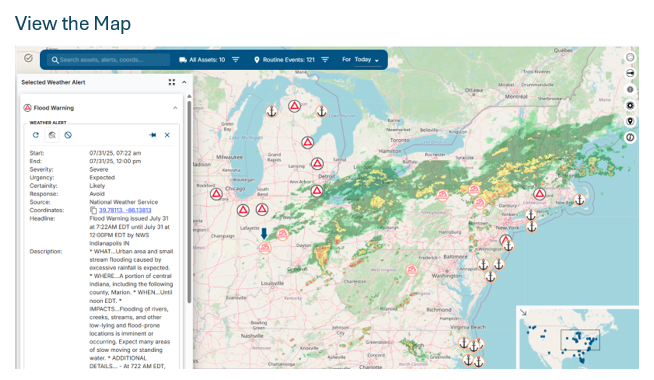Viewport: 654px width, 380px height.
Task: Select the alert triangle near Detroit and Ann Arbor
Action: [317, 191]
